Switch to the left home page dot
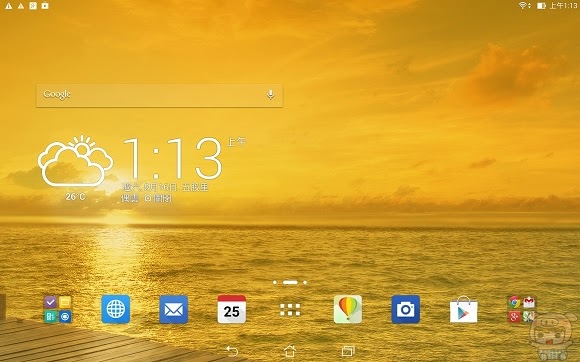Image resolution: width=580 pixels, height=362 pixels. point(275,282)
